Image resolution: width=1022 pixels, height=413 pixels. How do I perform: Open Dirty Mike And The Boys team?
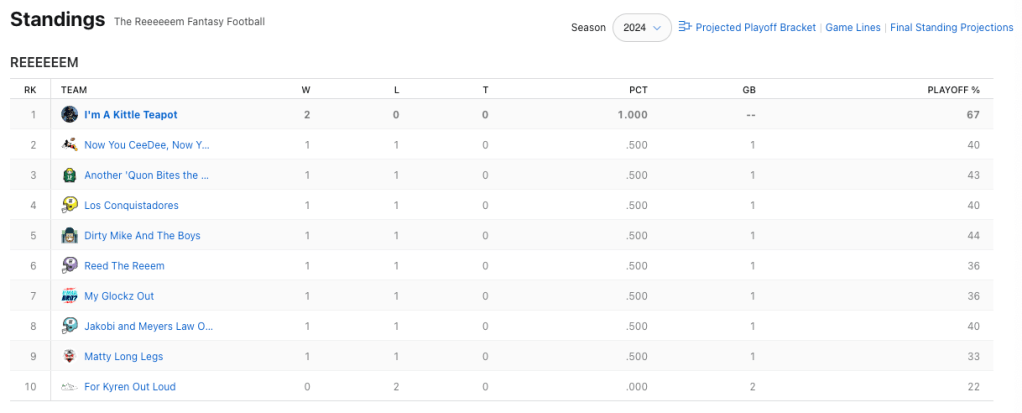point(142,236)
